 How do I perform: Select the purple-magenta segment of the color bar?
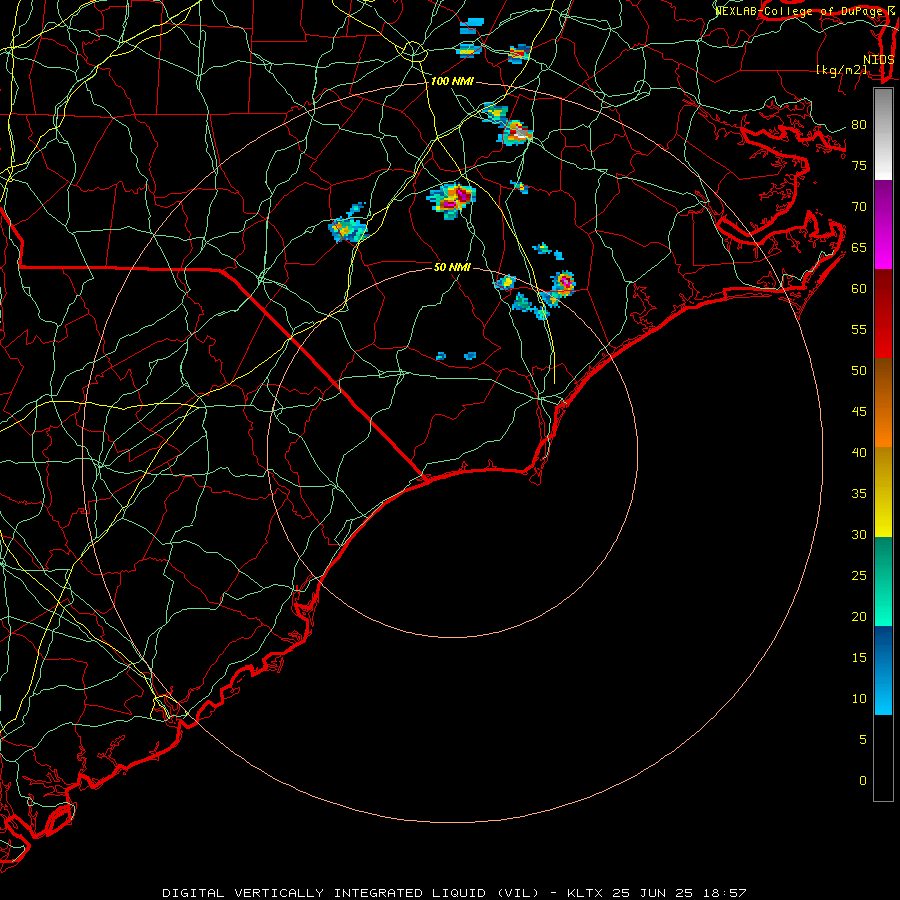(x=883, y=225)
